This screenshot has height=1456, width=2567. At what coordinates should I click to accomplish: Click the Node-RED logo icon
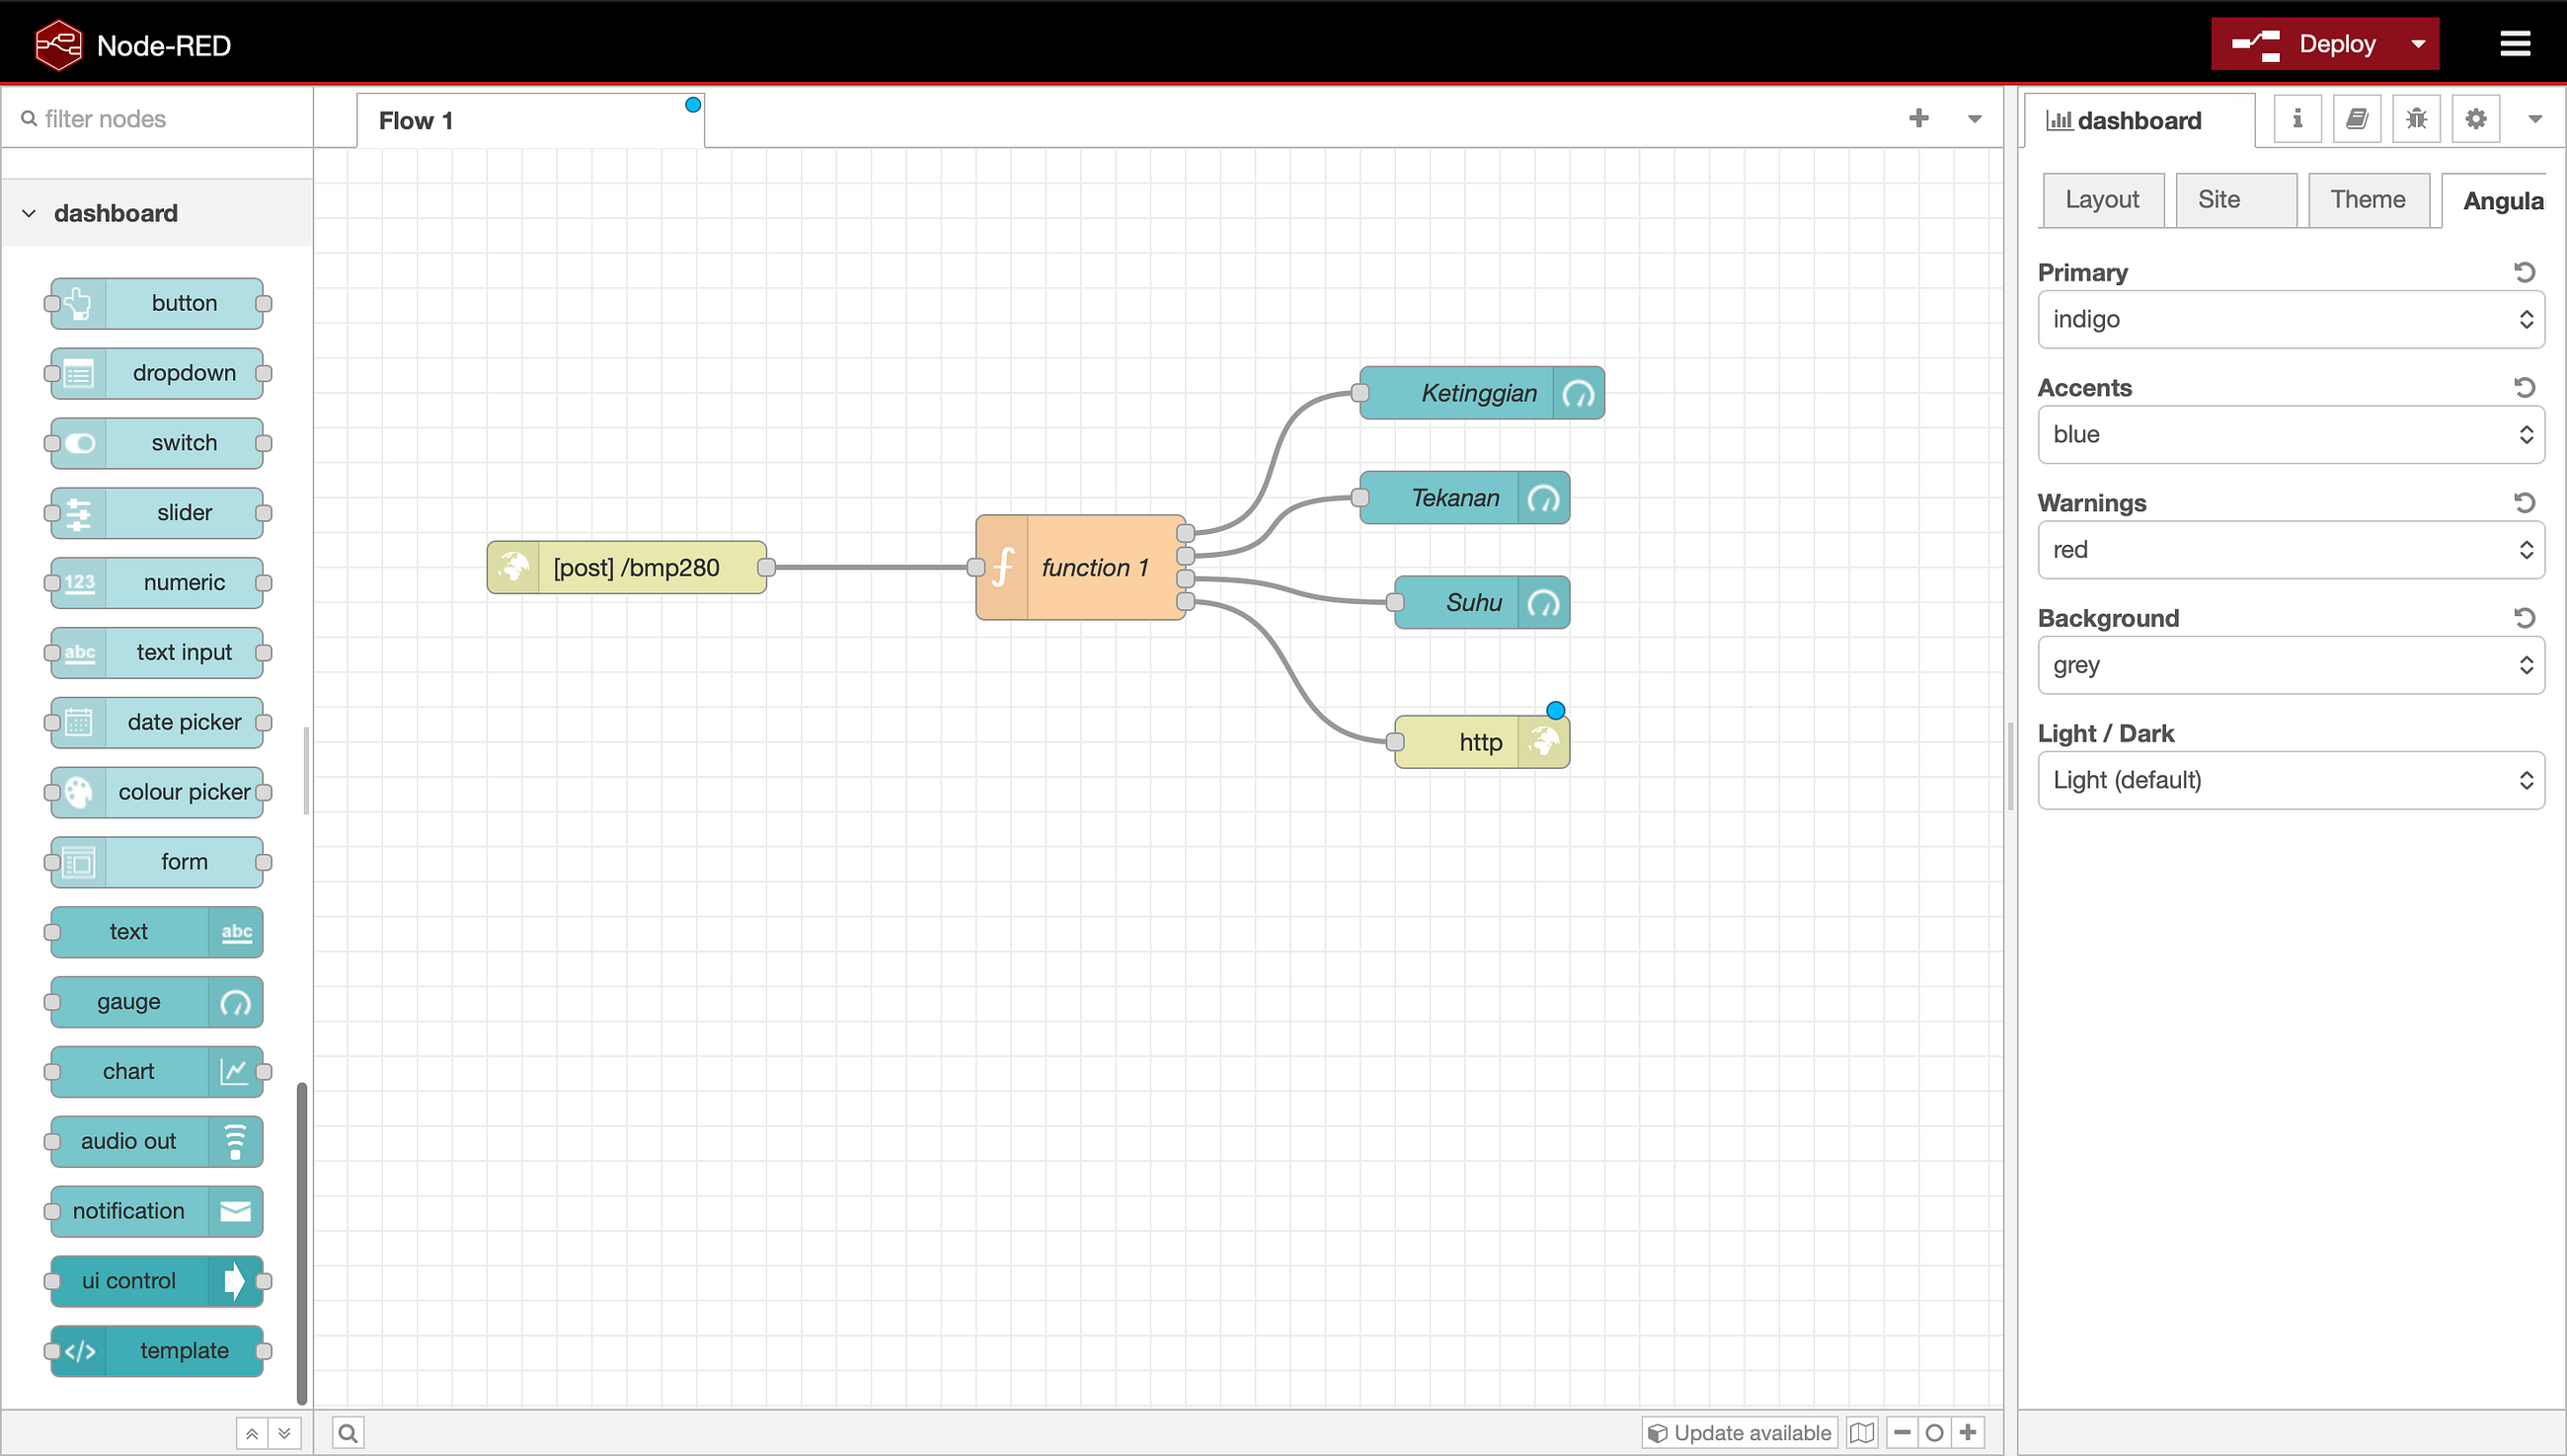tap(58, 44)
